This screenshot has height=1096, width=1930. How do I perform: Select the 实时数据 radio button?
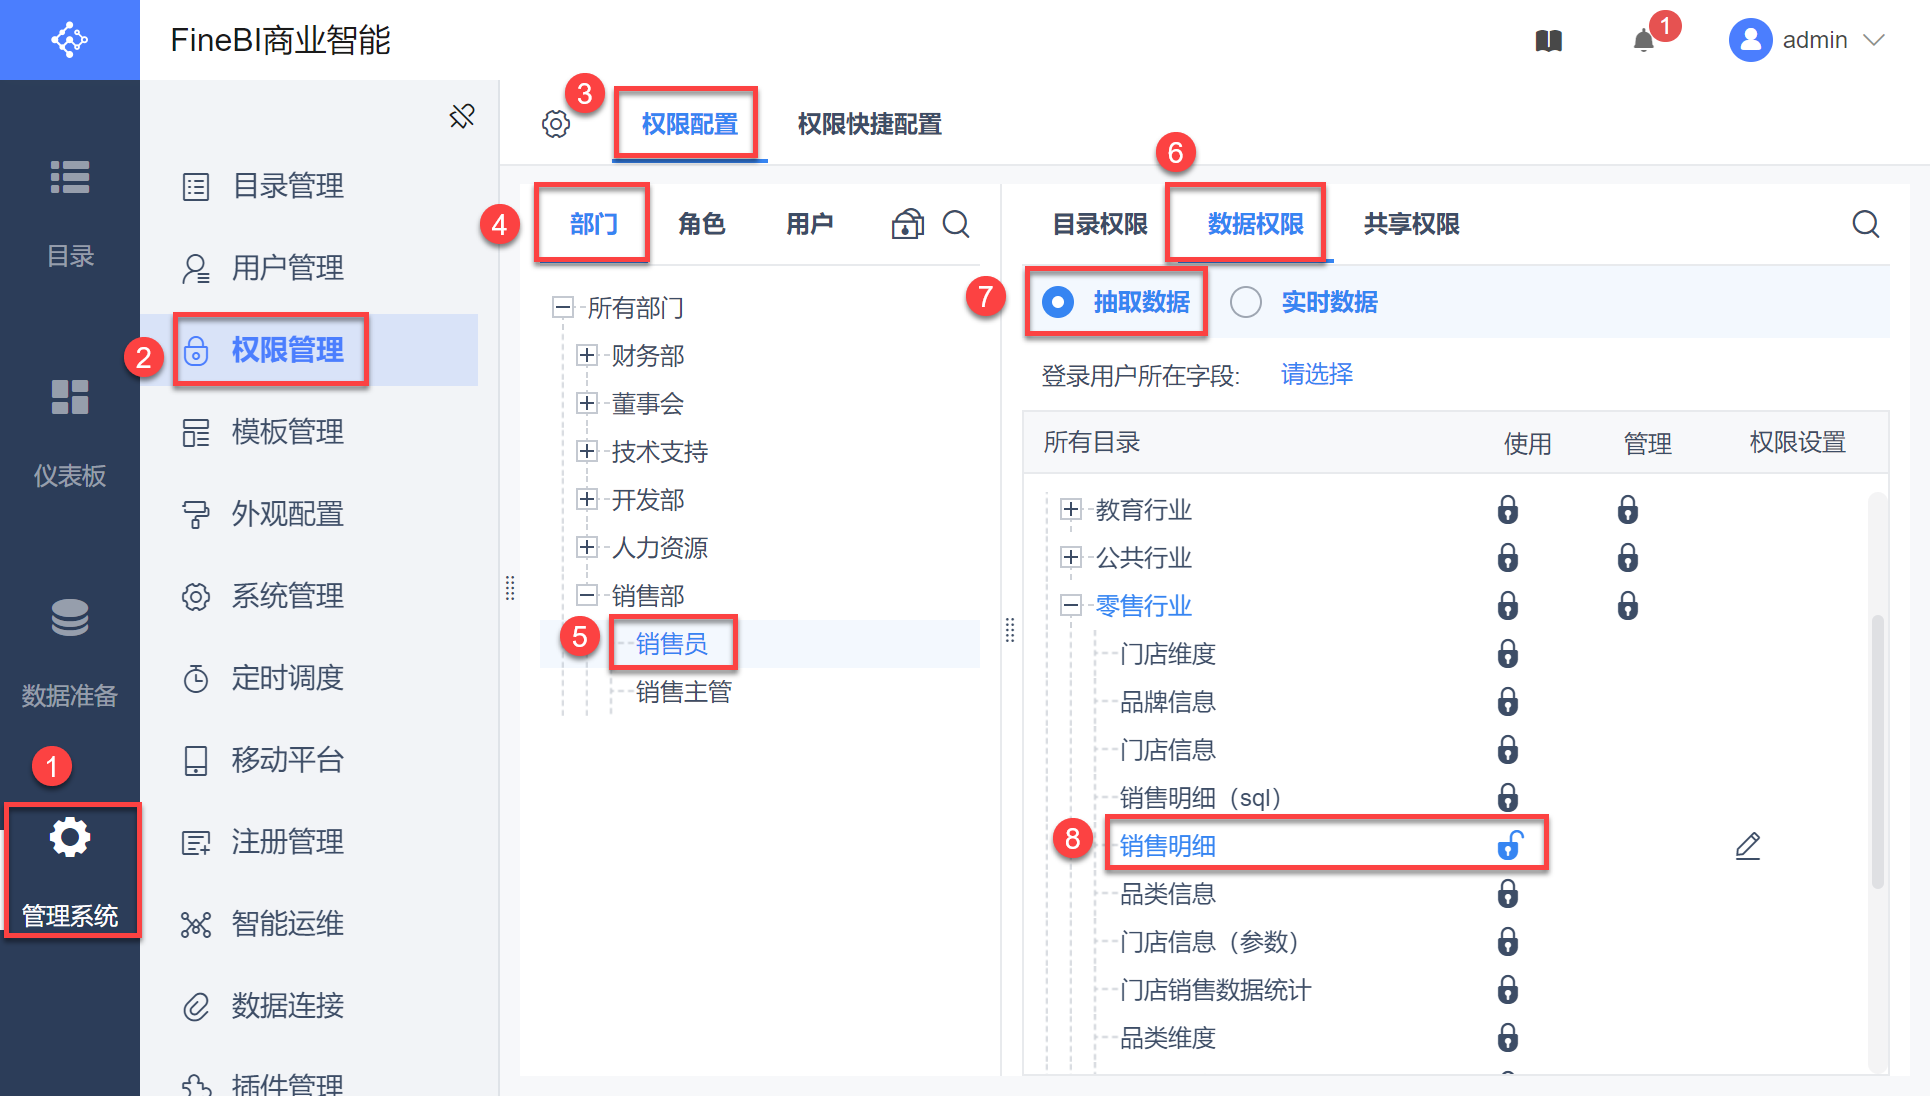tap(1246, 302)
